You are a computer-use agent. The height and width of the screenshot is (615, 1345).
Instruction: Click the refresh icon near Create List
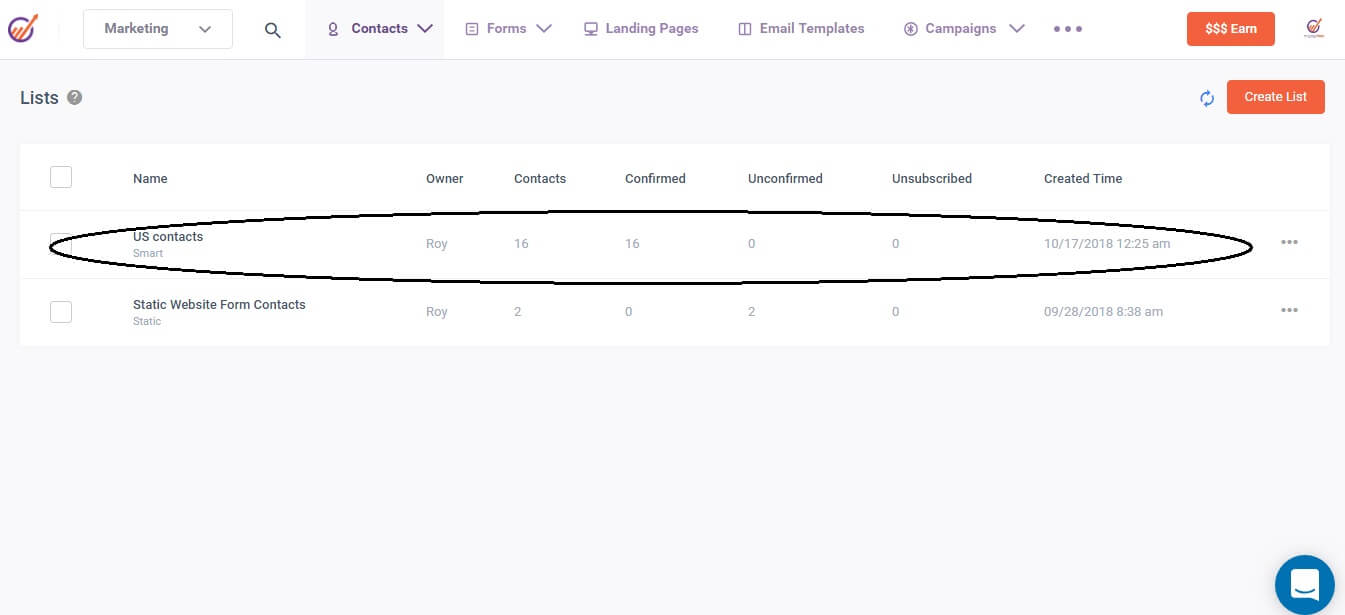[1207, 97]
